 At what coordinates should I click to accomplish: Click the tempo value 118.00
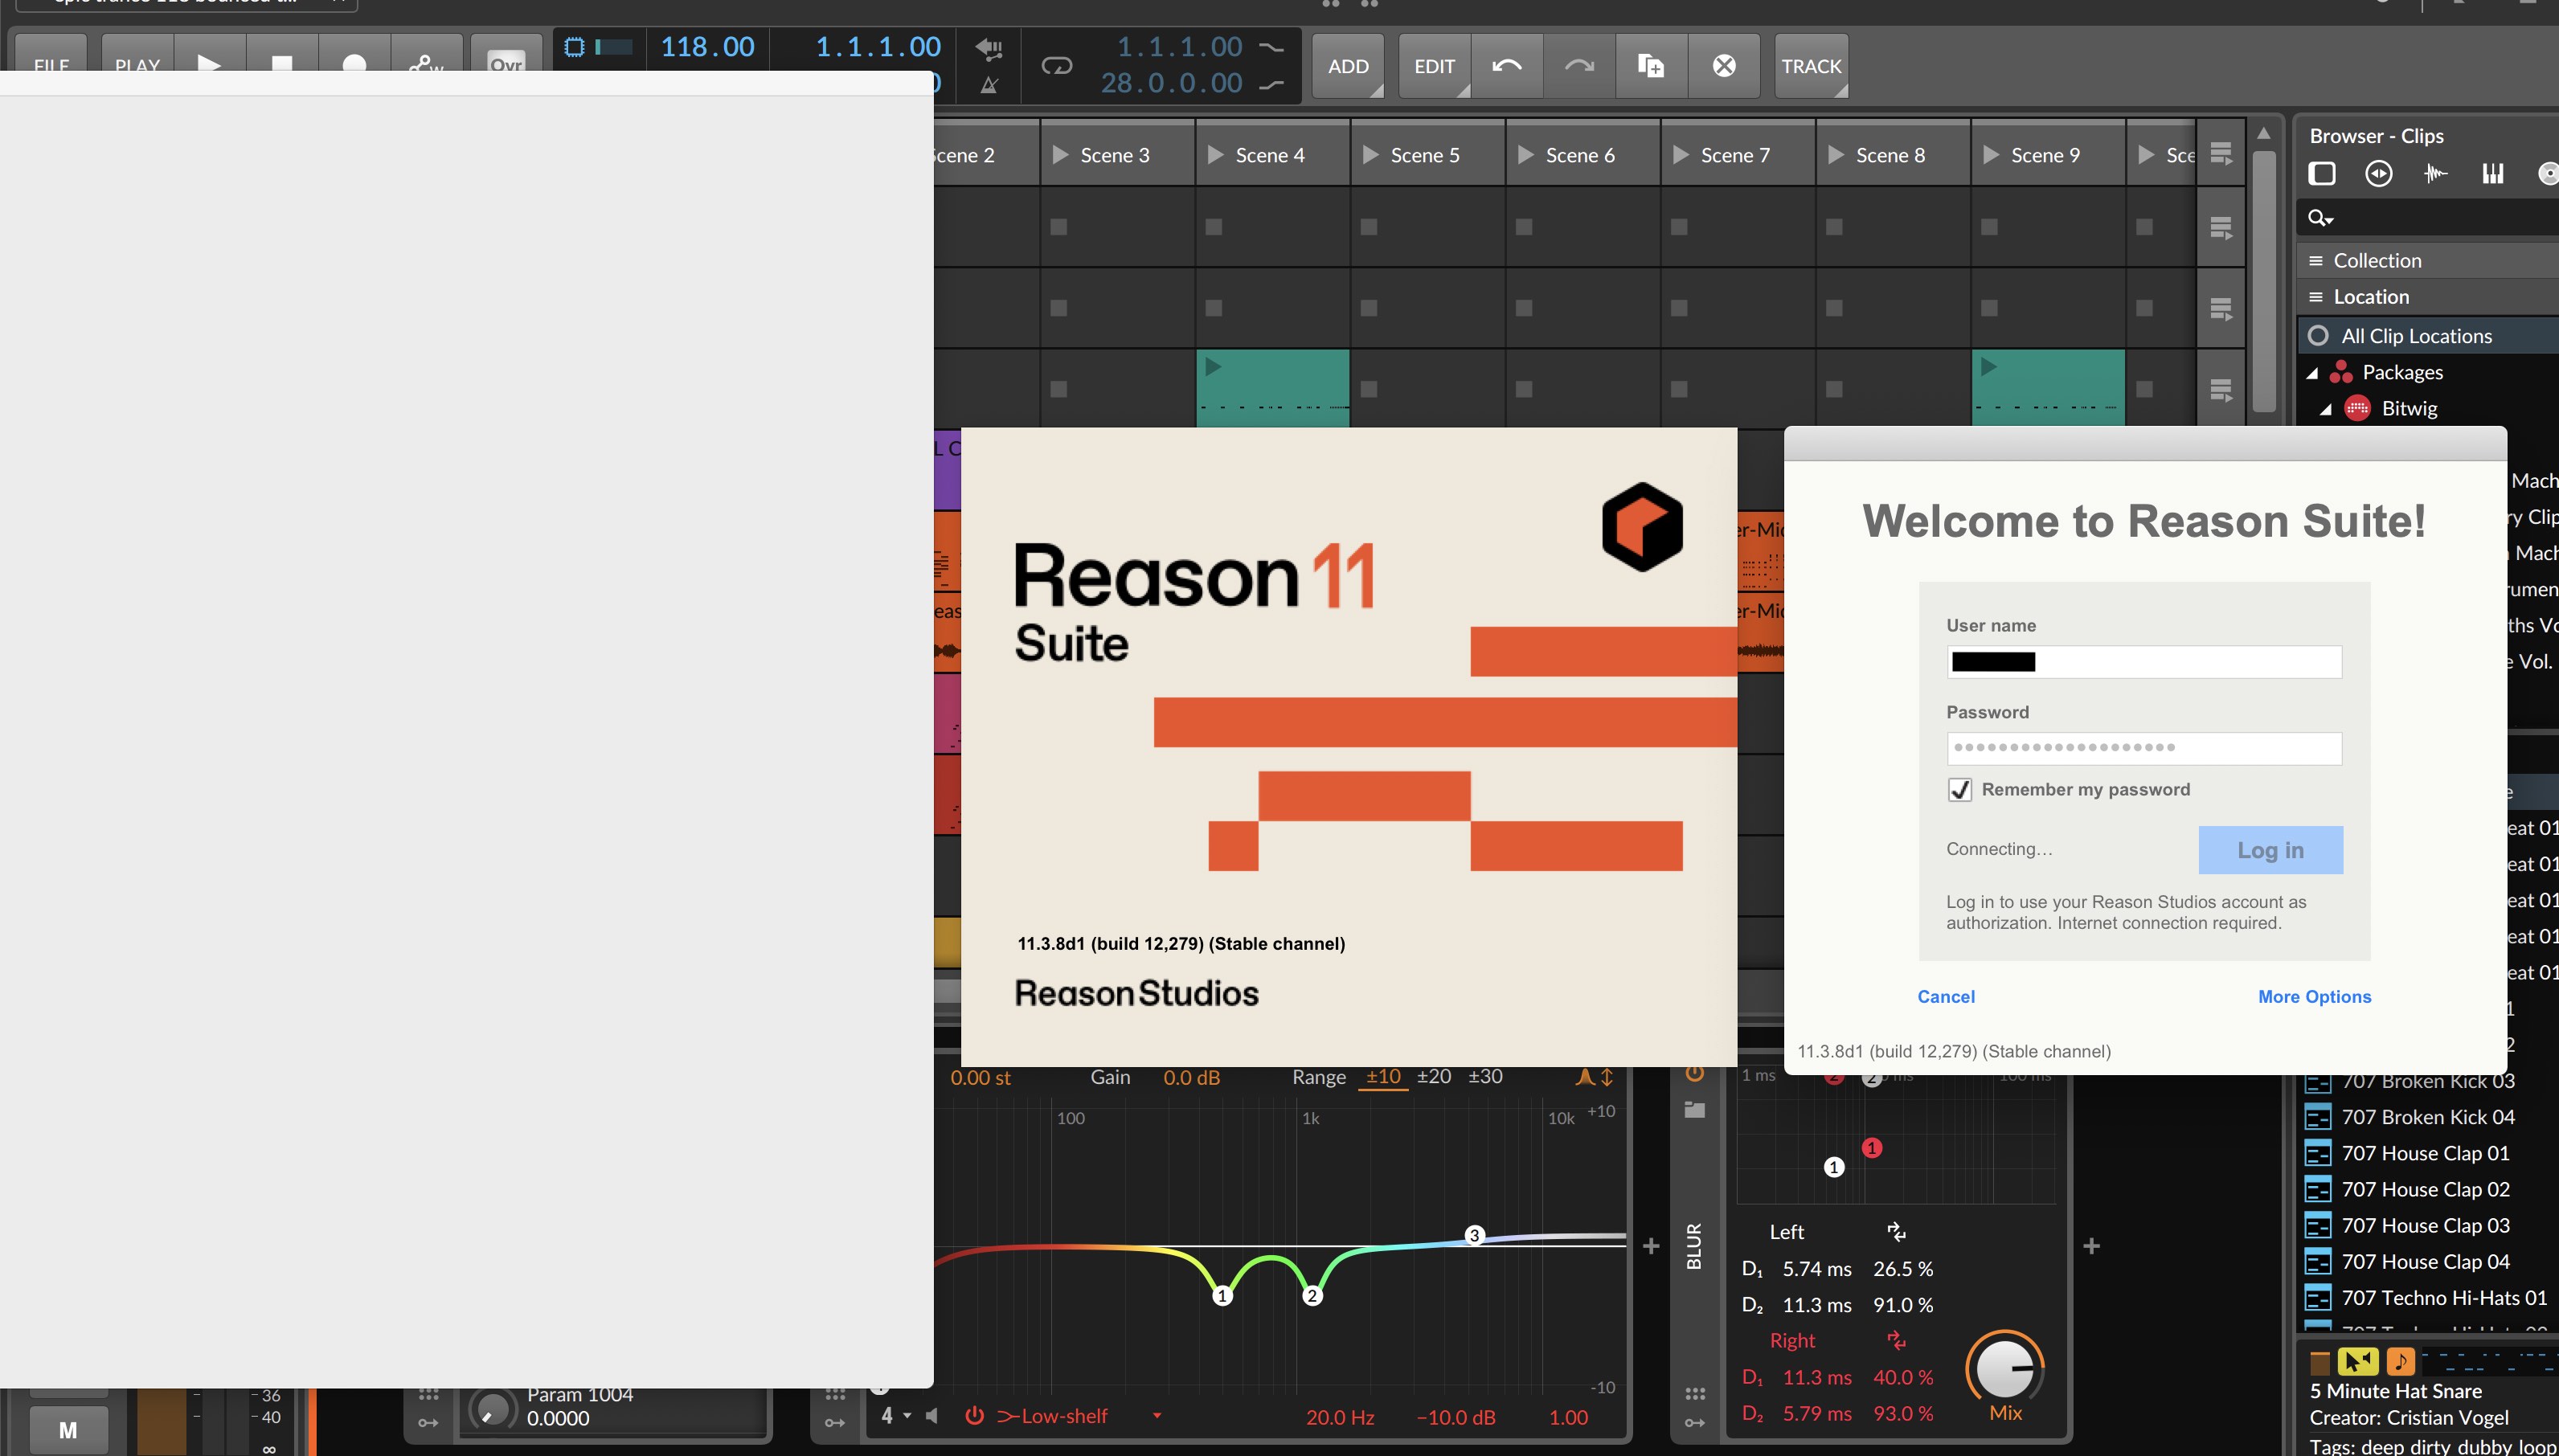click(x=708, y=47)
